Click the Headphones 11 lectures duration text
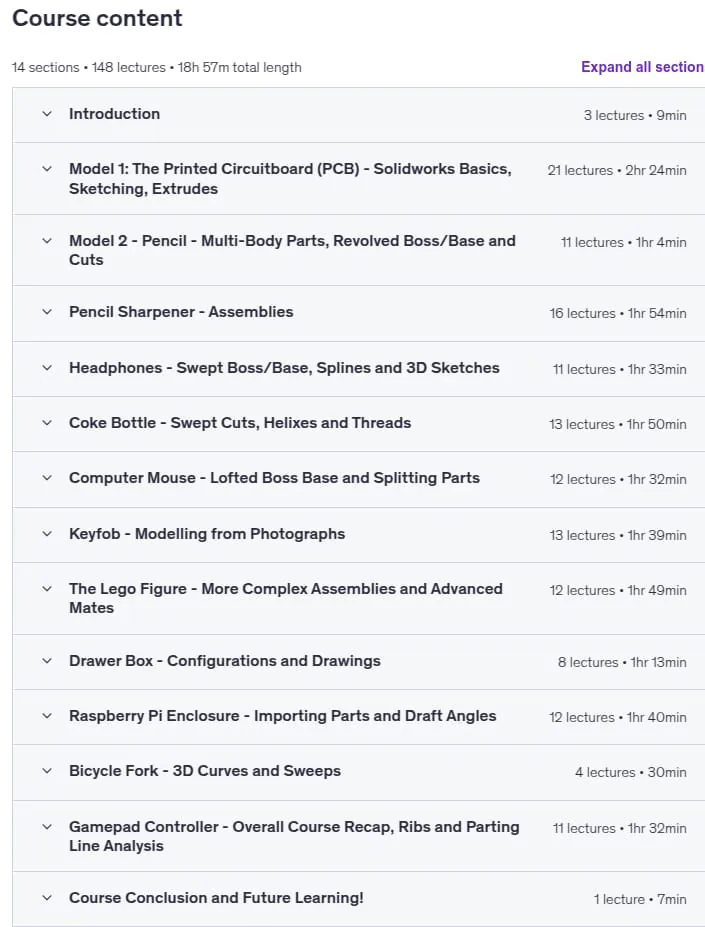 (619, 369)
